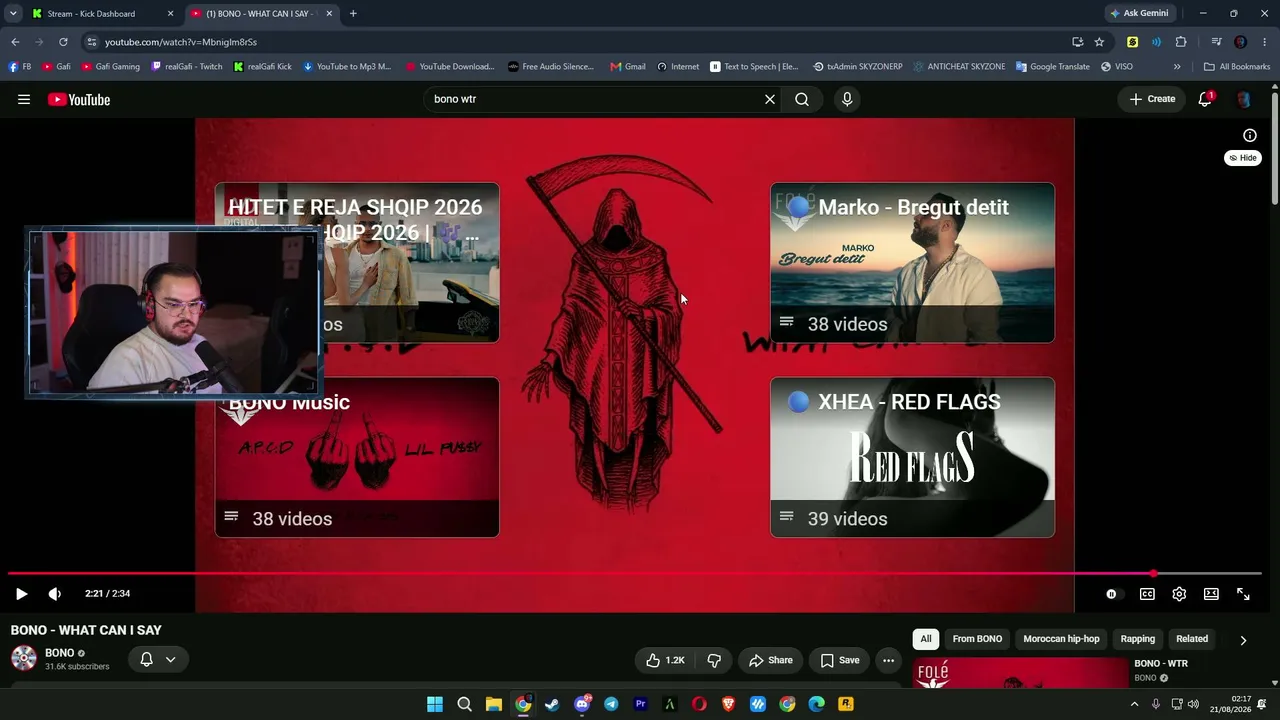The image size is (1280, 720).
Task: Open the YouTube account avatar menu
Action: (x=1243, y=99)
